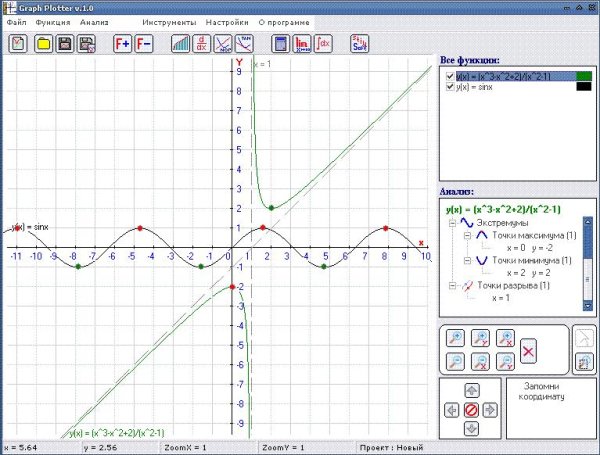Click the curves intersection tool icon
The image size is (600, 455).
223,44
